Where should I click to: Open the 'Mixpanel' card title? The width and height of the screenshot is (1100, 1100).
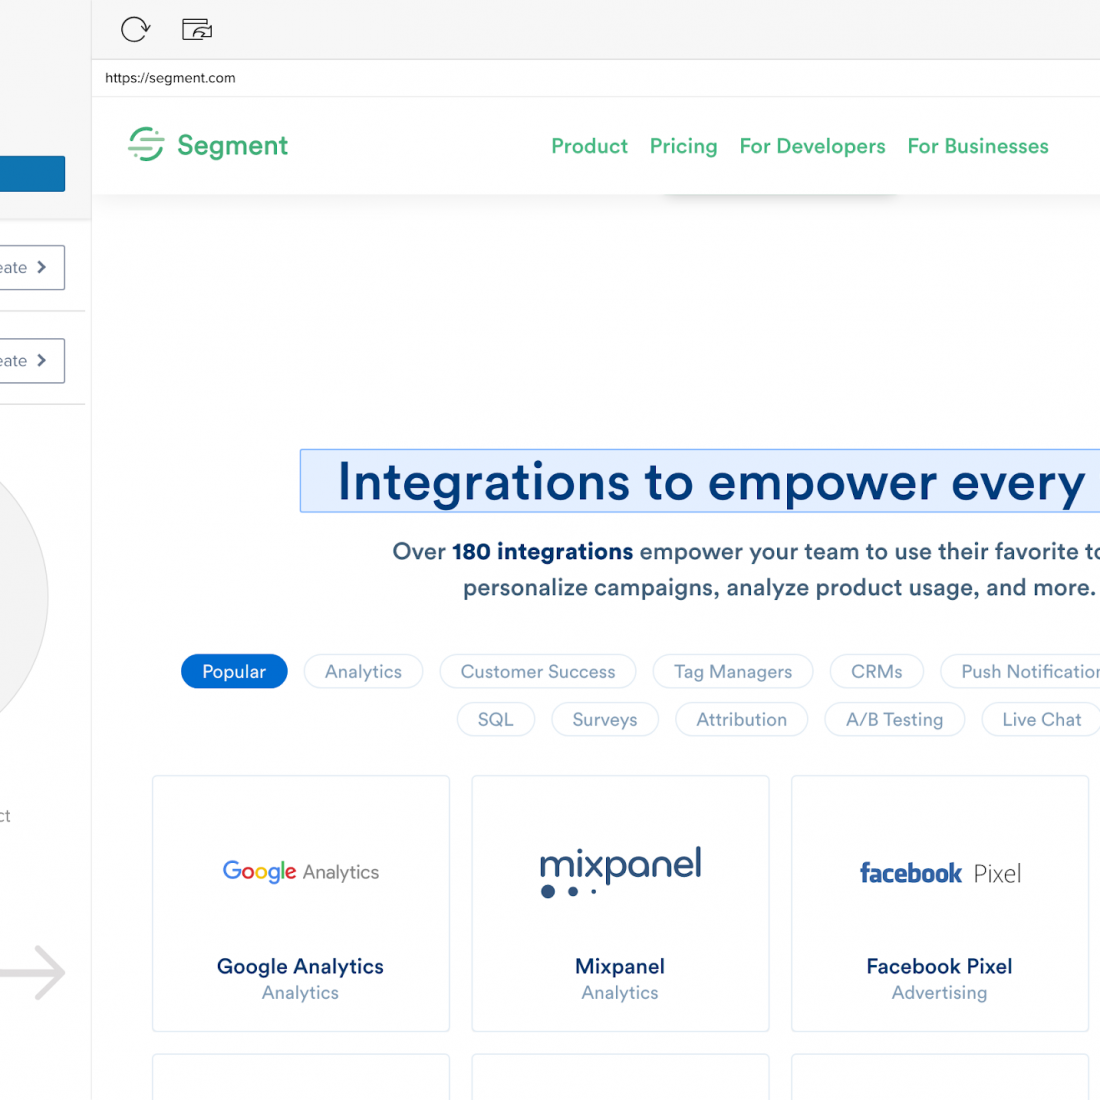pos(620,966)
